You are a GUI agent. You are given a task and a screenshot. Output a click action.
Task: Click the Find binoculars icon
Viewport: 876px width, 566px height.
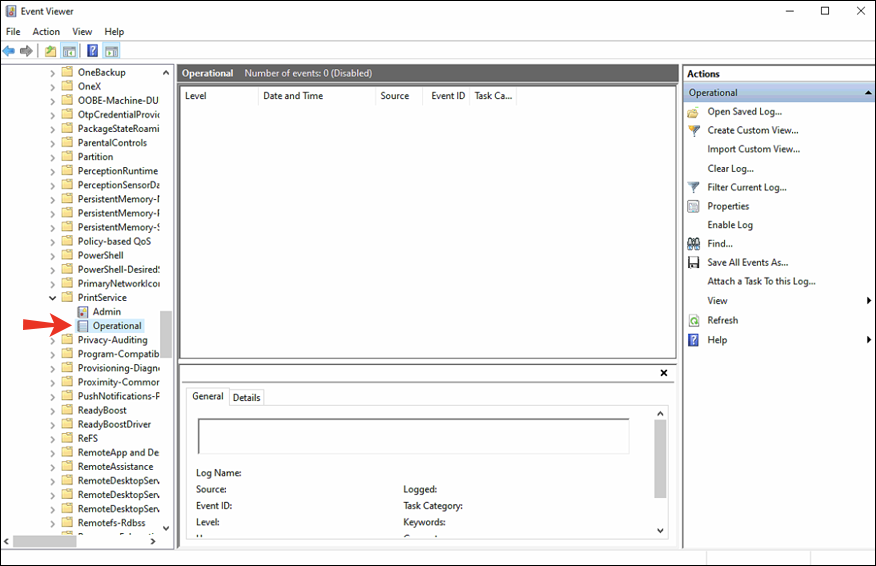click(693, 244)
